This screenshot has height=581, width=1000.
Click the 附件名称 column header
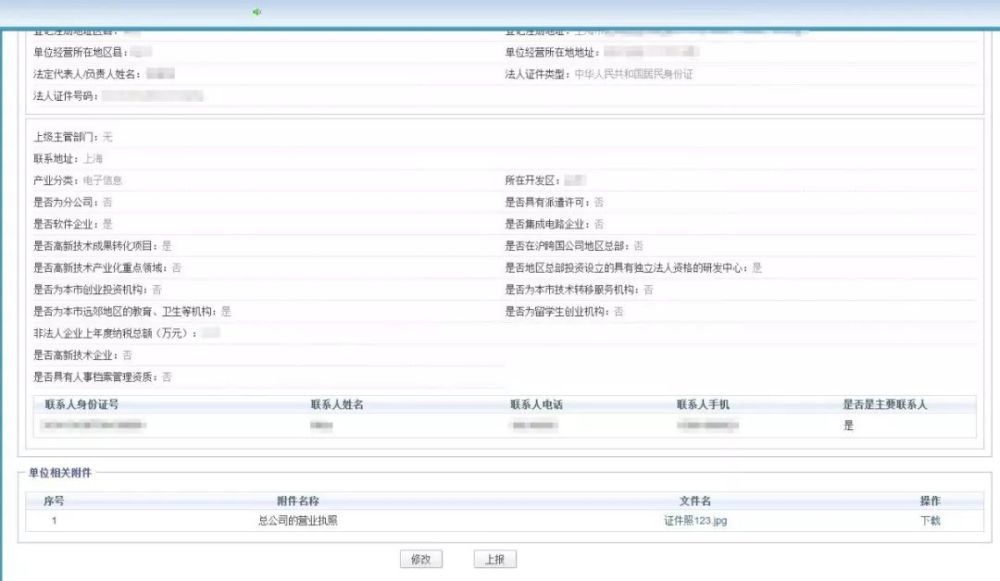tap(298, 501)
